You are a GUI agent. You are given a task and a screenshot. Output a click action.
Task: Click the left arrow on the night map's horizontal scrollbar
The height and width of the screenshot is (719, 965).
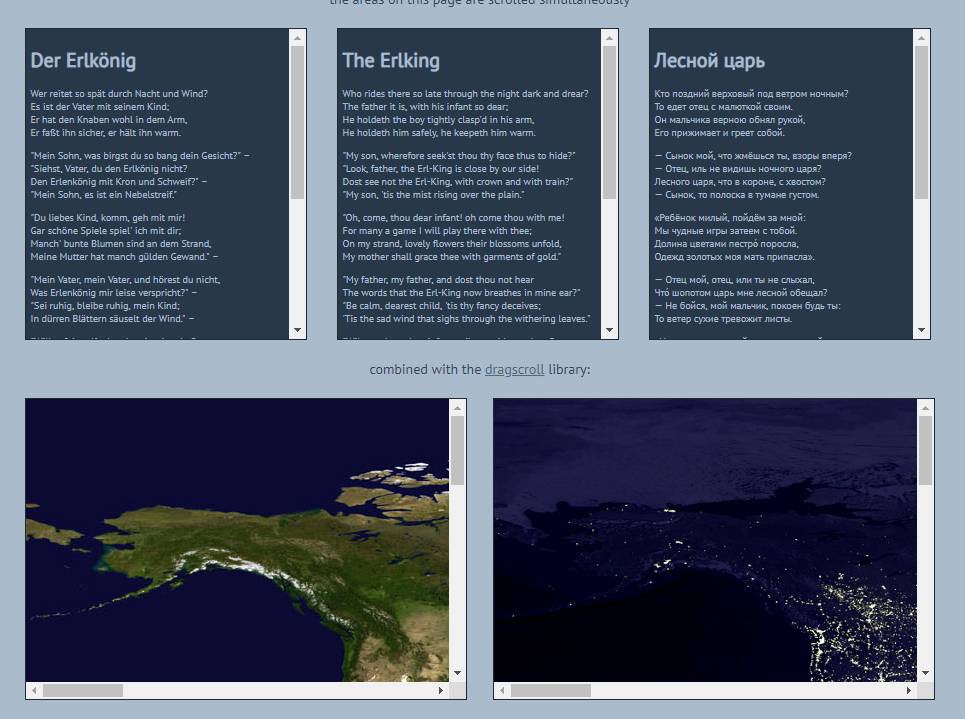[502, 691]
